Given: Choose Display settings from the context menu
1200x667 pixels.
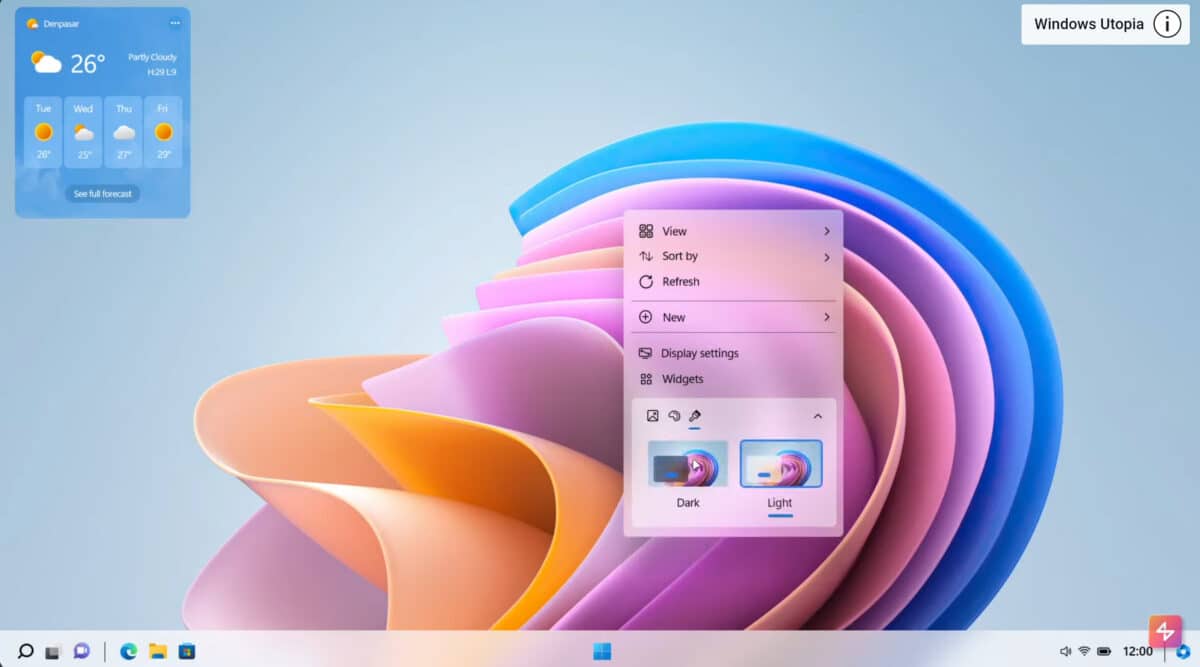Looking at the screenshot, I should (x=699, y=353).
